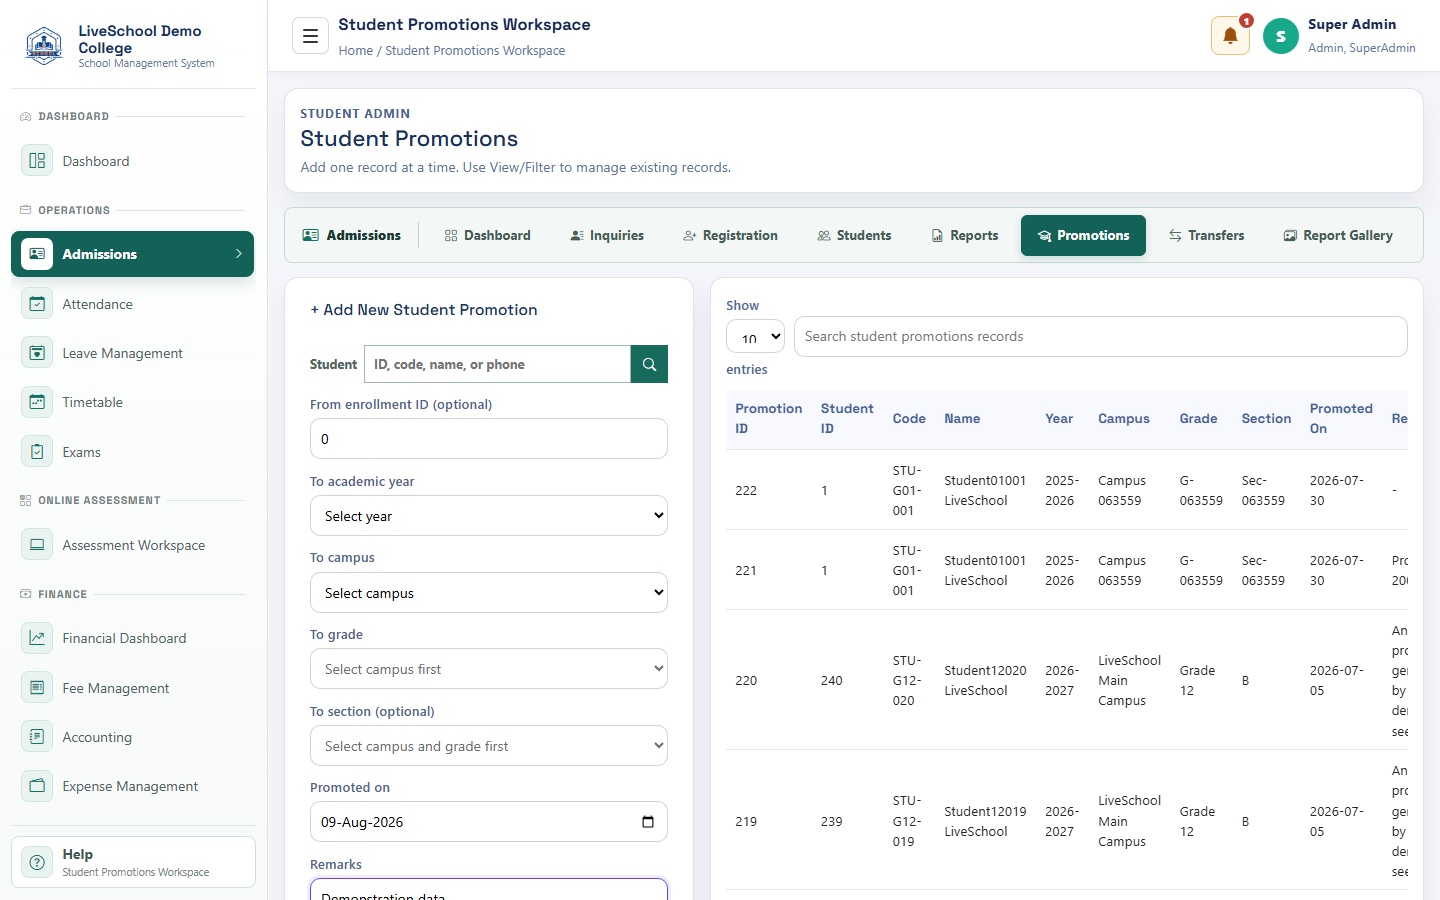Viewport: 1440px width, 900px height.
Task: Open the hamburger menu toggle
Action: [x=310, y=36]
